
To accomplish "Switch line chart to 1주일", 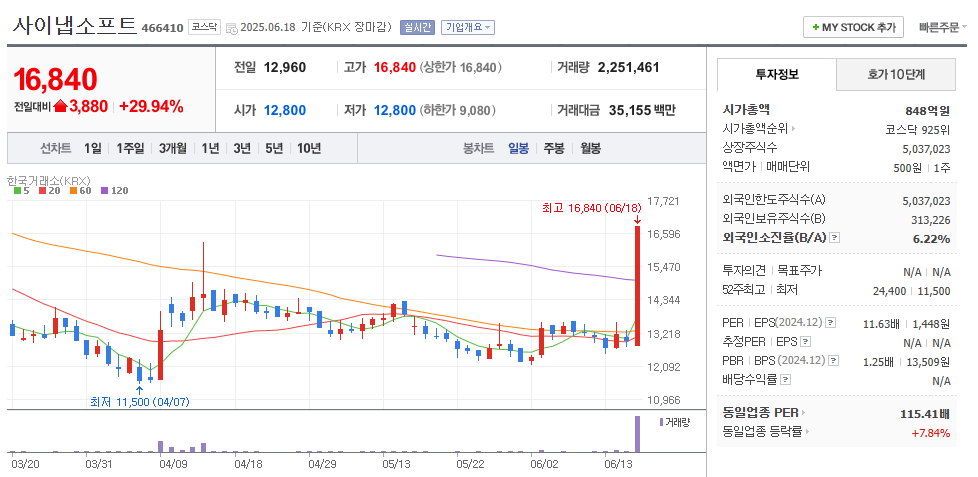I will [130, 148].
